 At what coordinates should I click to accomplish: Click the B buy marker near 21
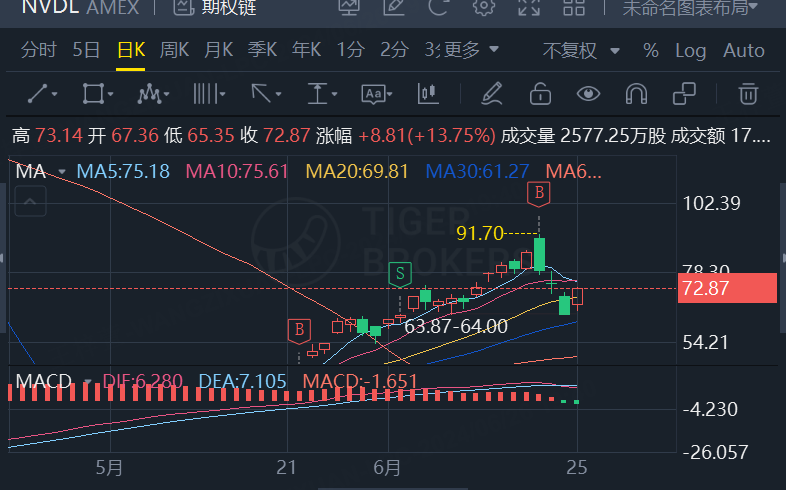299,331
